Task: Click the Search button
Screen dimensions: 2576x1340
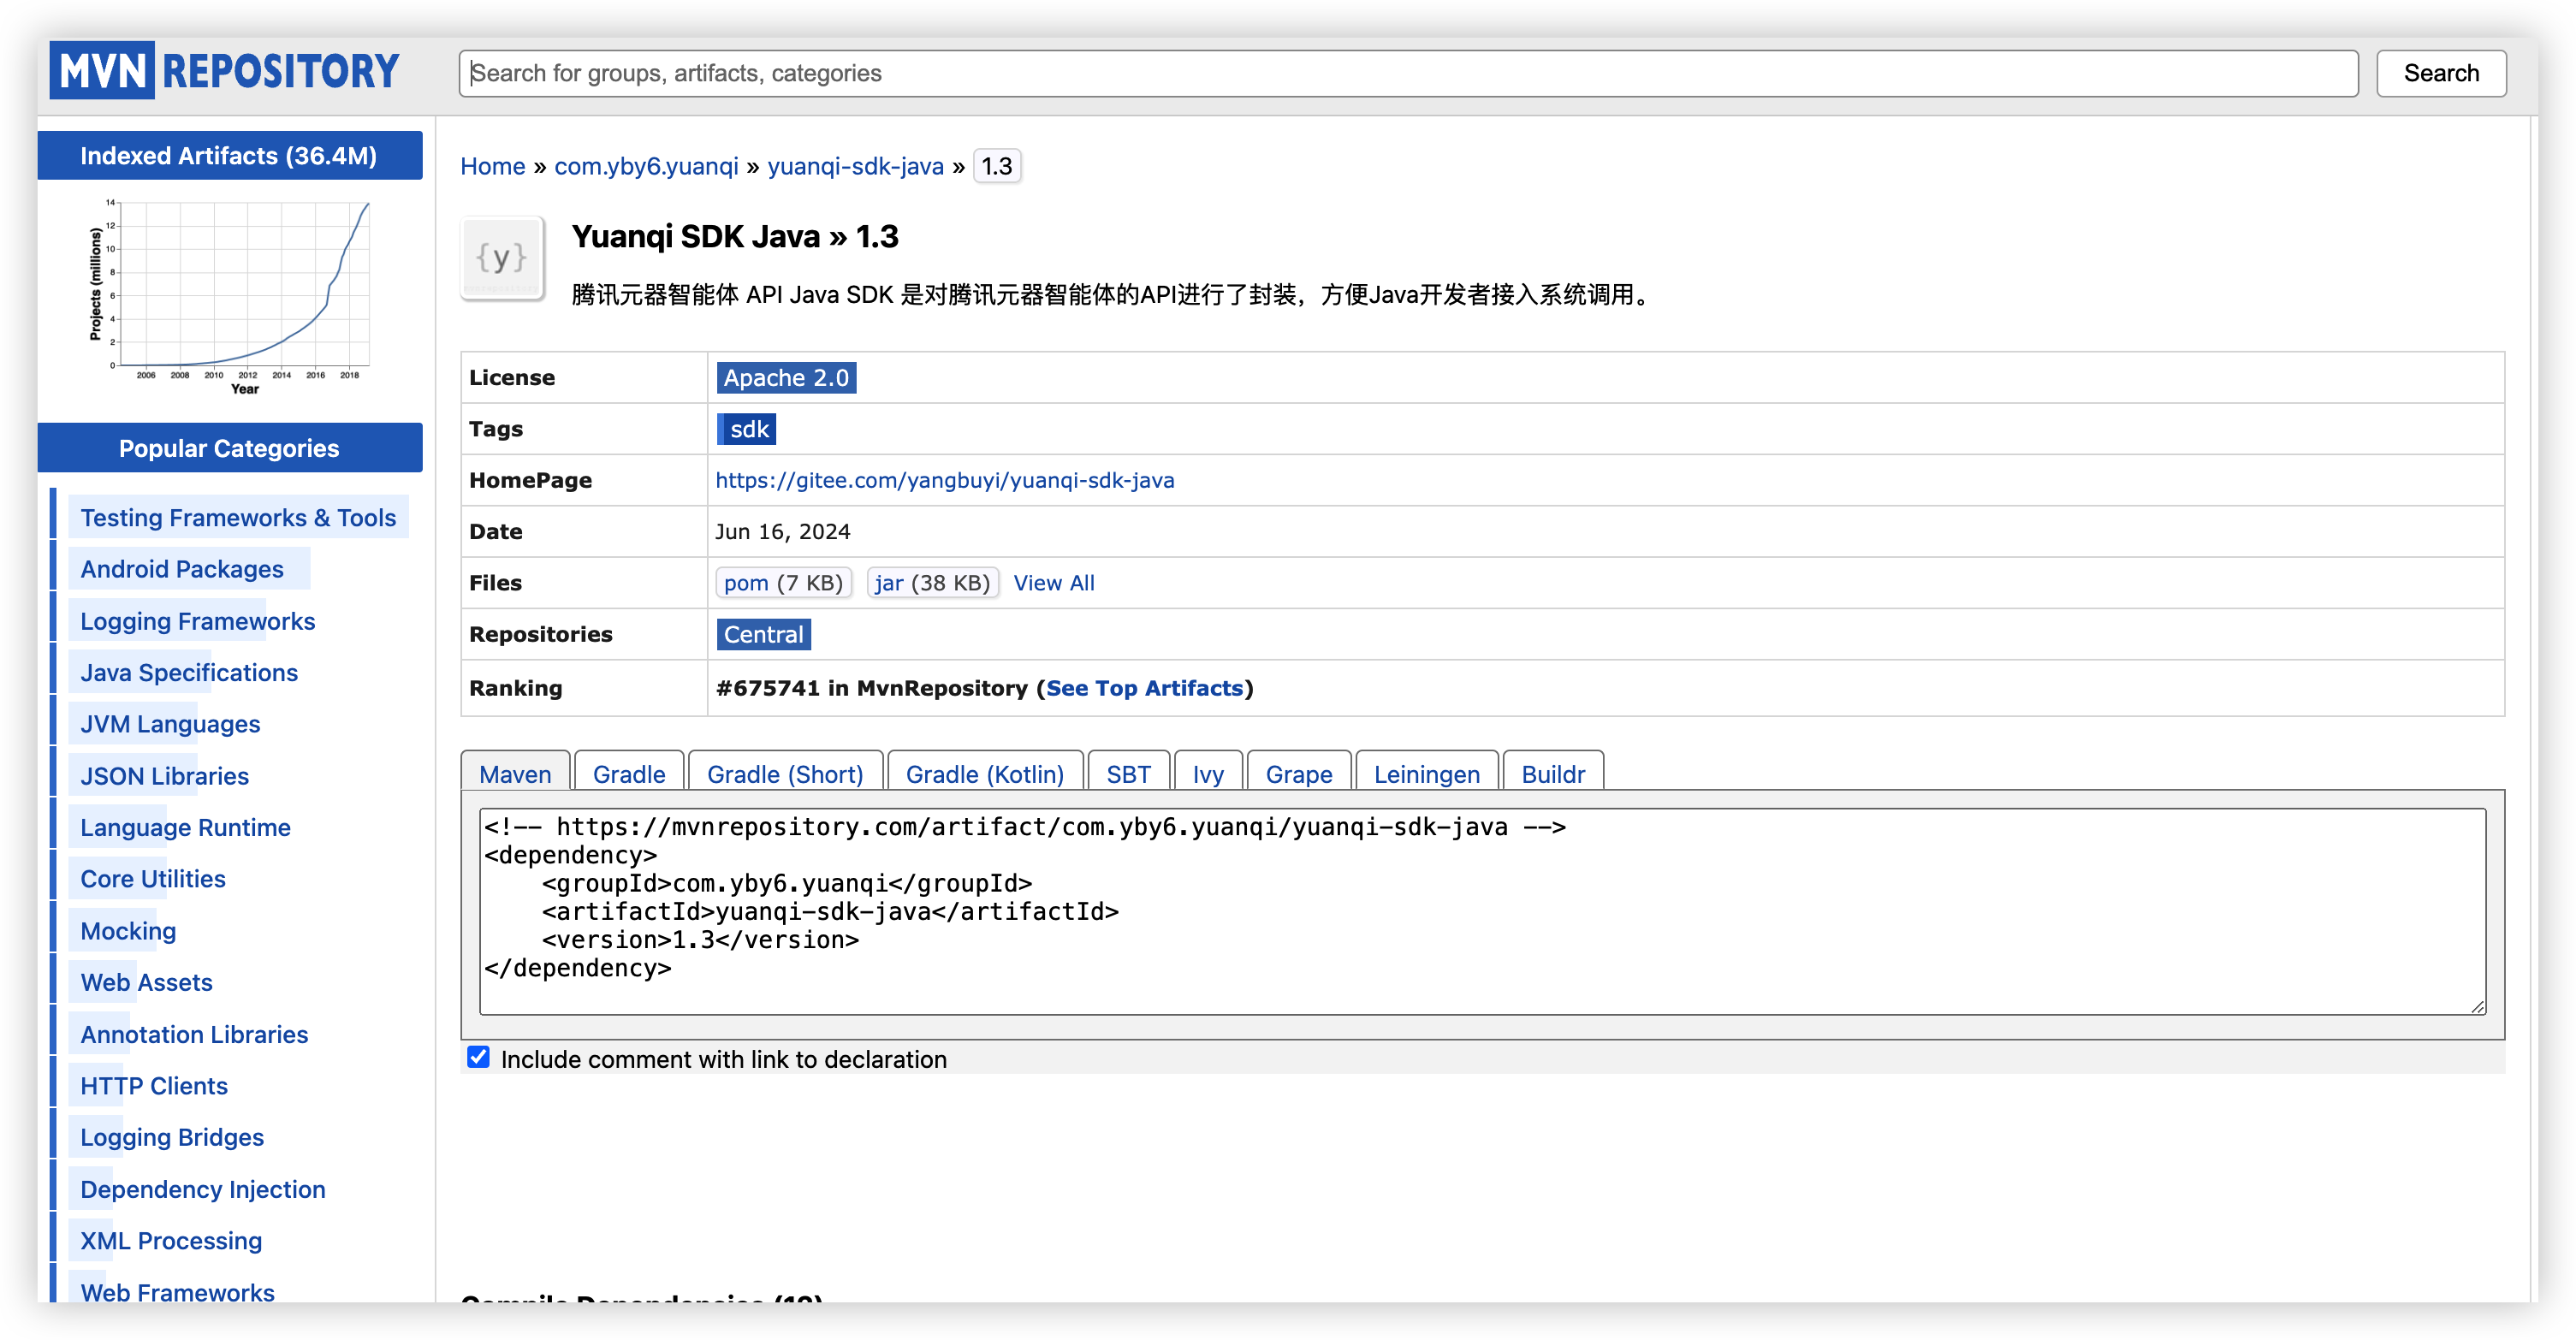Action: [2441, 73]
